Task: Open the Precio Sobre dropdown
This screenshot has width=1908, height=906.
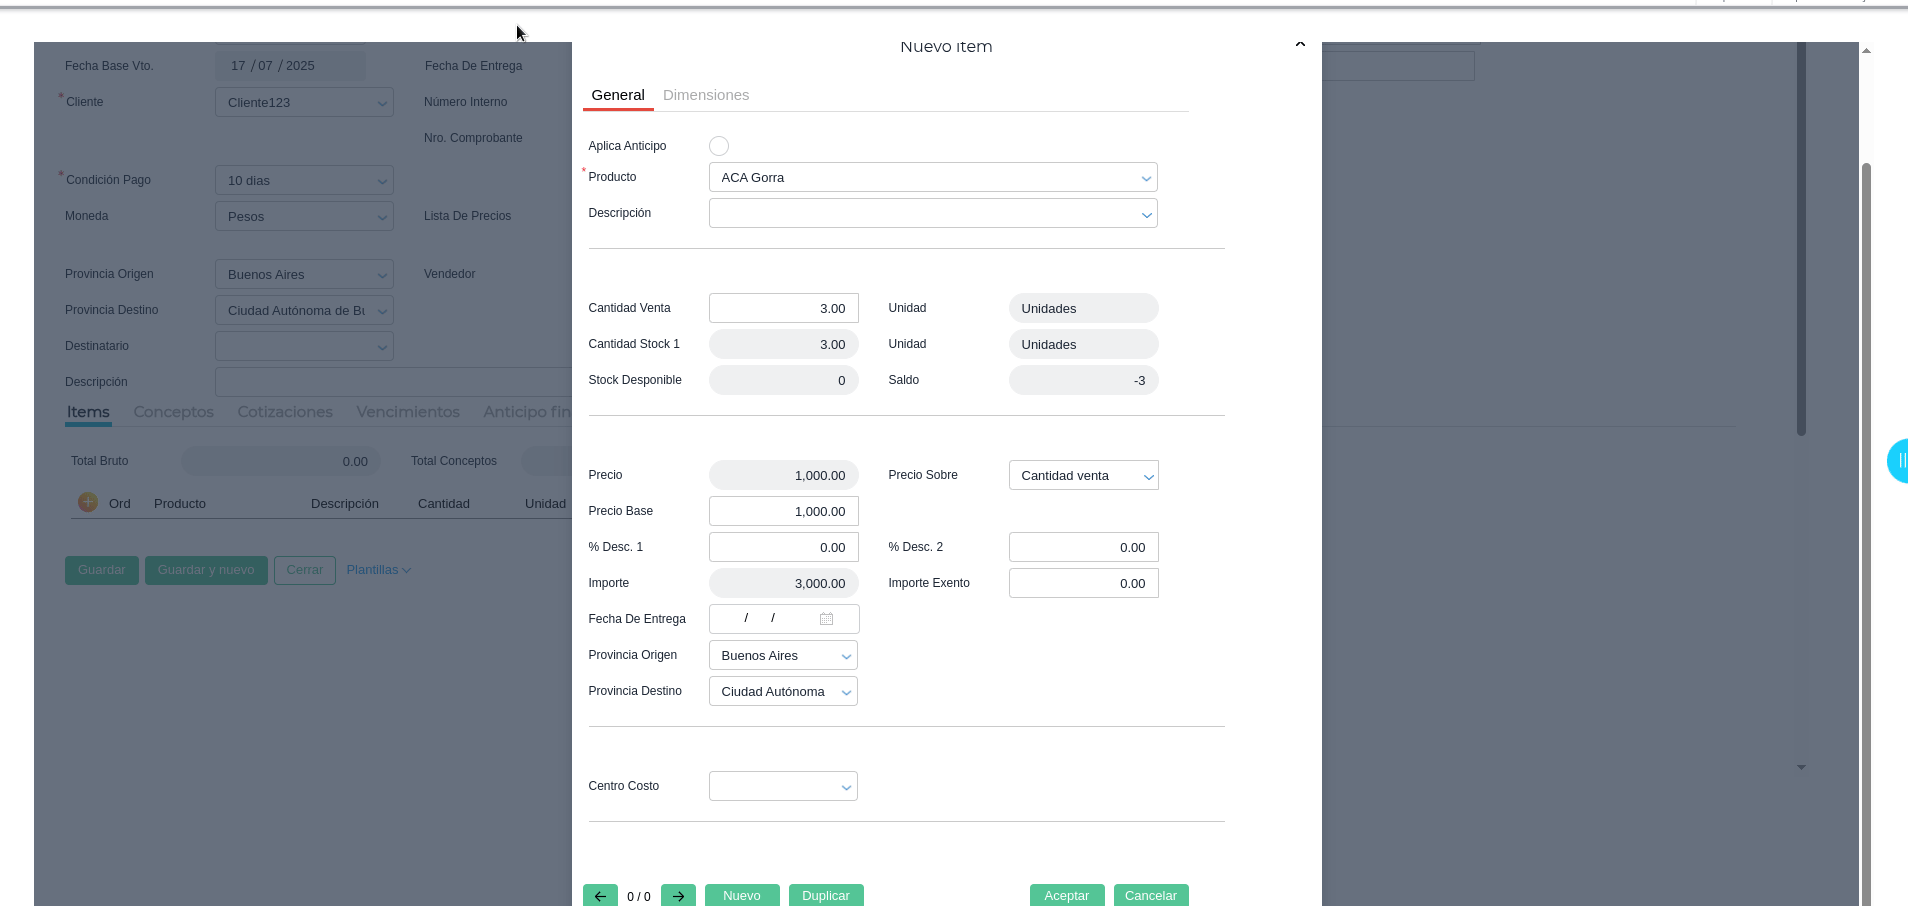Action: [x=1148, y=476]
